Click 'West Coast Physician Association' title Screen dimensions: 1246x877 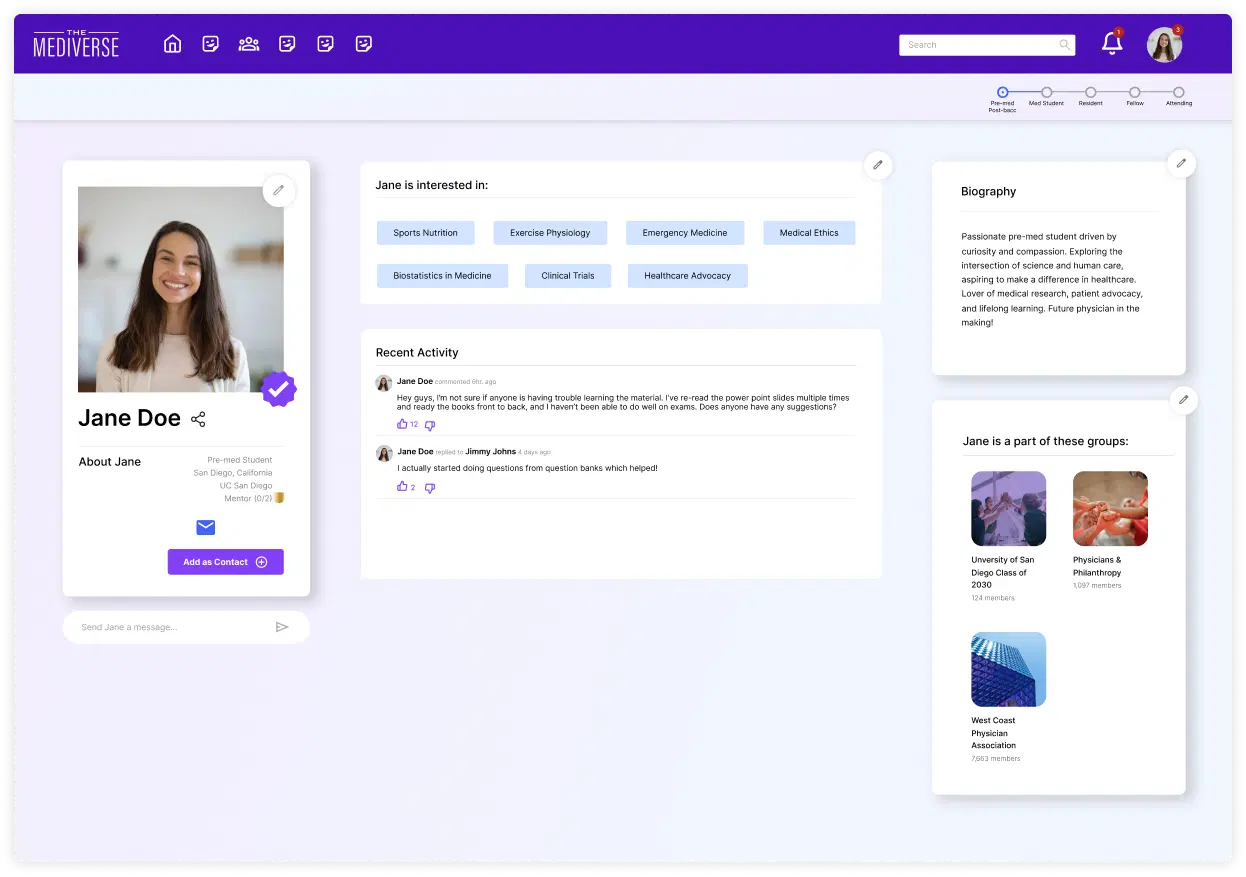tap(993, 733)
